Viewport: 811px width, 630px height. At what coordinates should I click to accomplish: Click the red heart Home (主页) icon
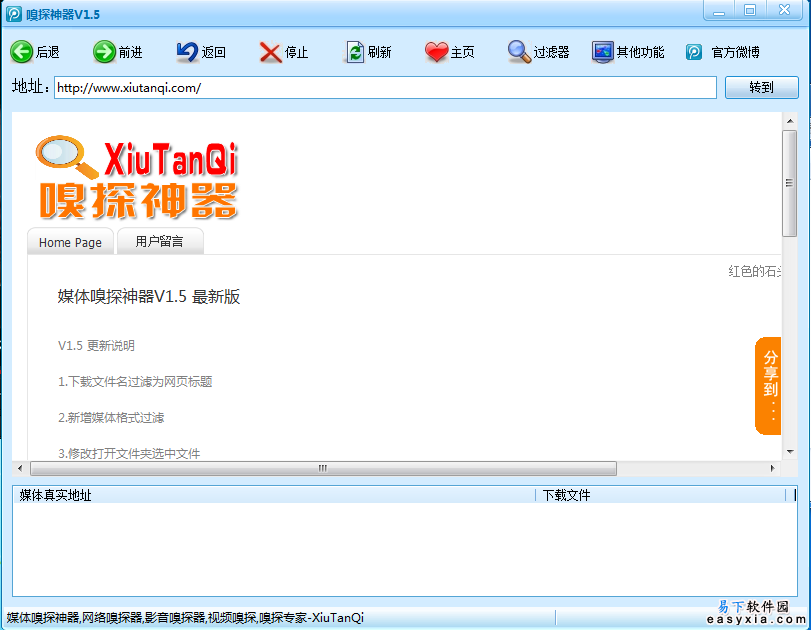click(x=437, y=52)
